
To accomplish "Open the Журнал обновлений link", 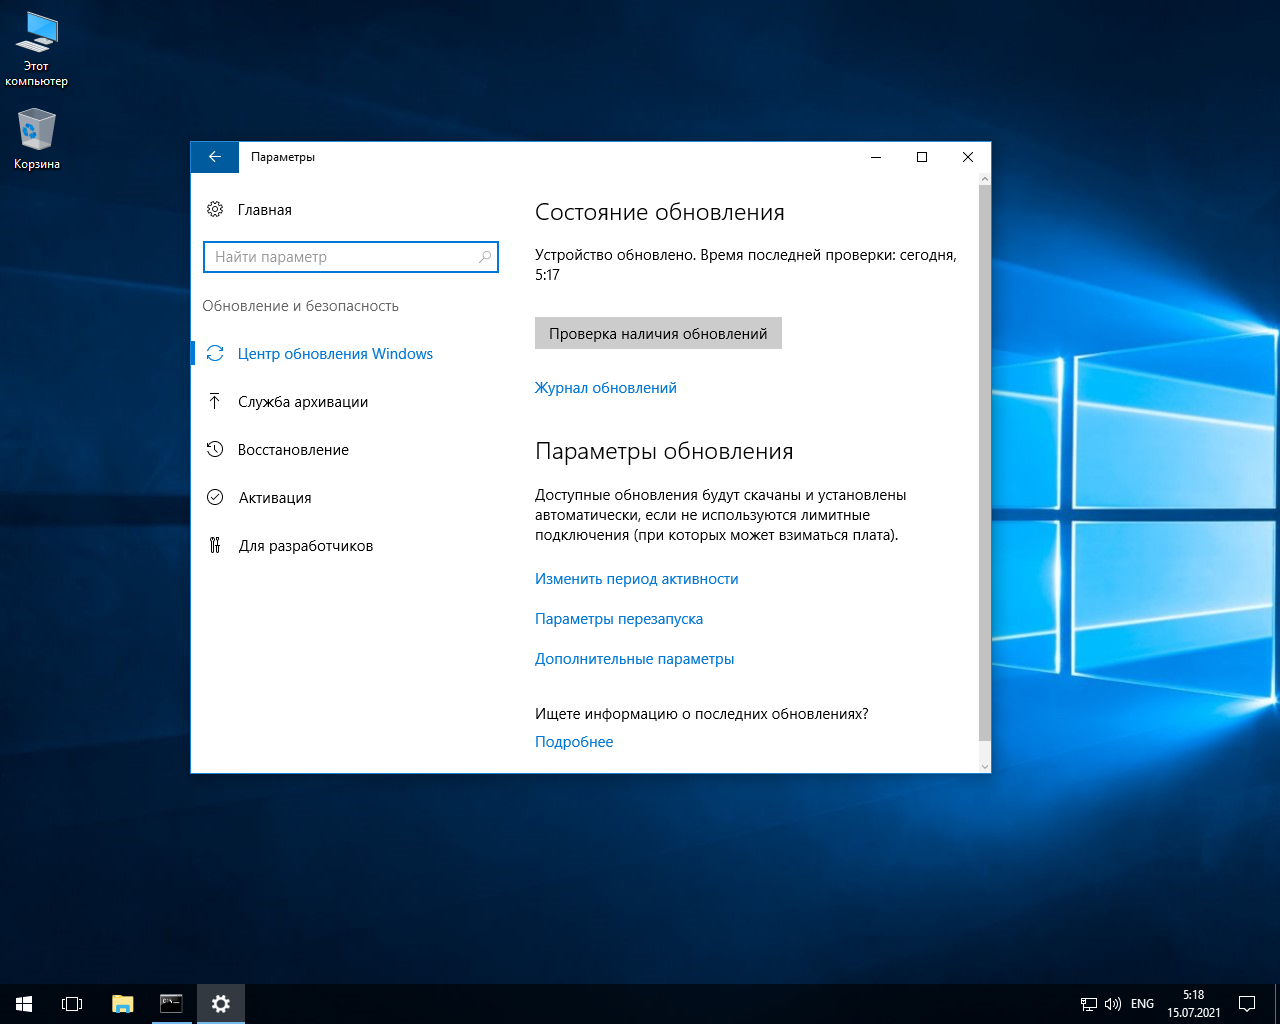I will (605, 388).
